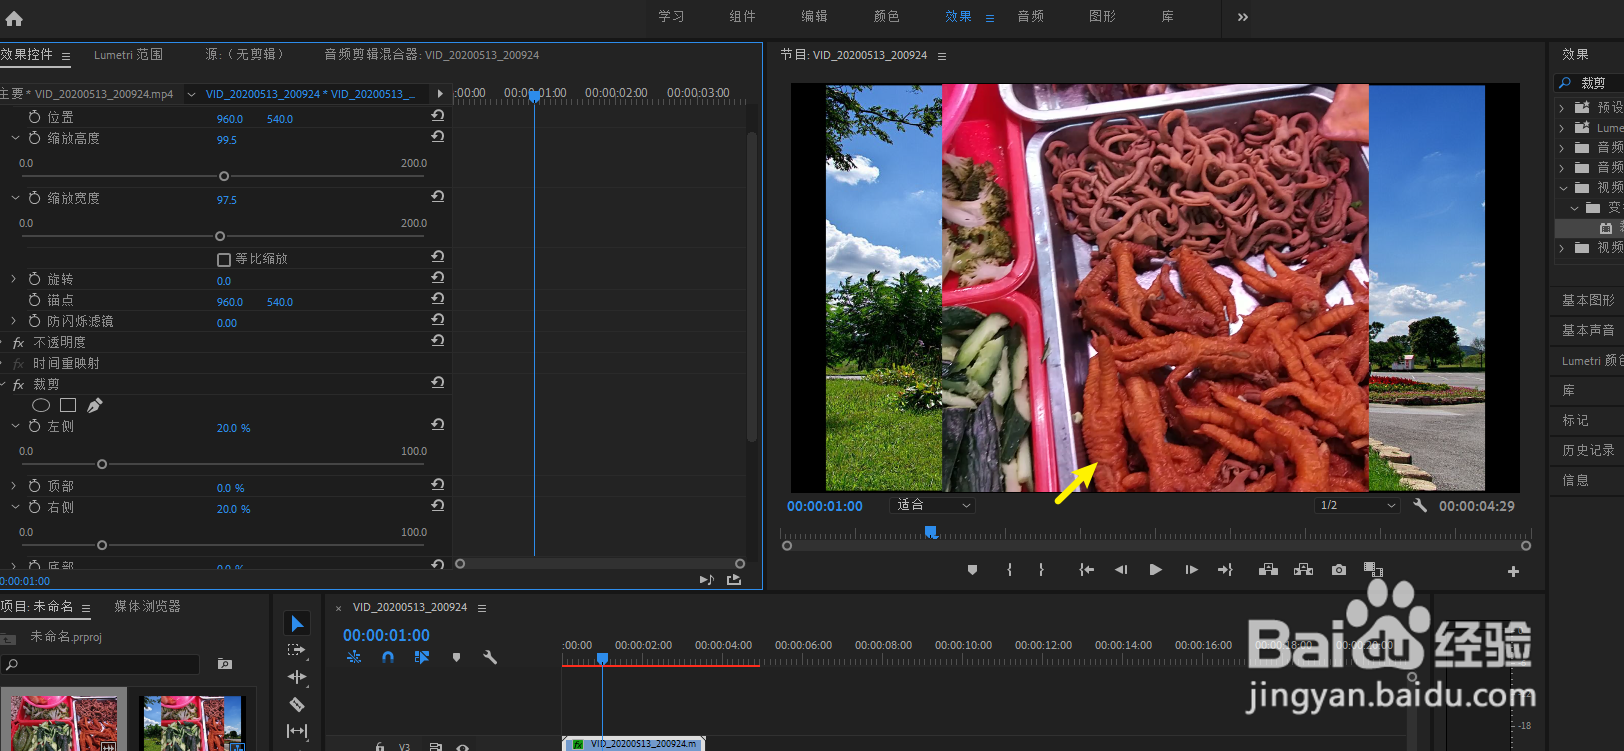Toggle V3 track output eye

click(x=463, y=746)
